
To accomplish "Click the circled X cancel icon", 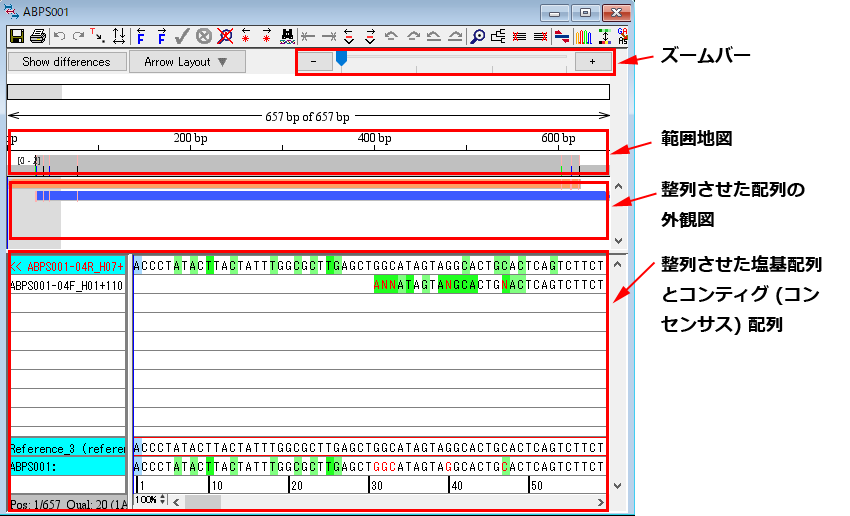I will (x=204, y=36).
